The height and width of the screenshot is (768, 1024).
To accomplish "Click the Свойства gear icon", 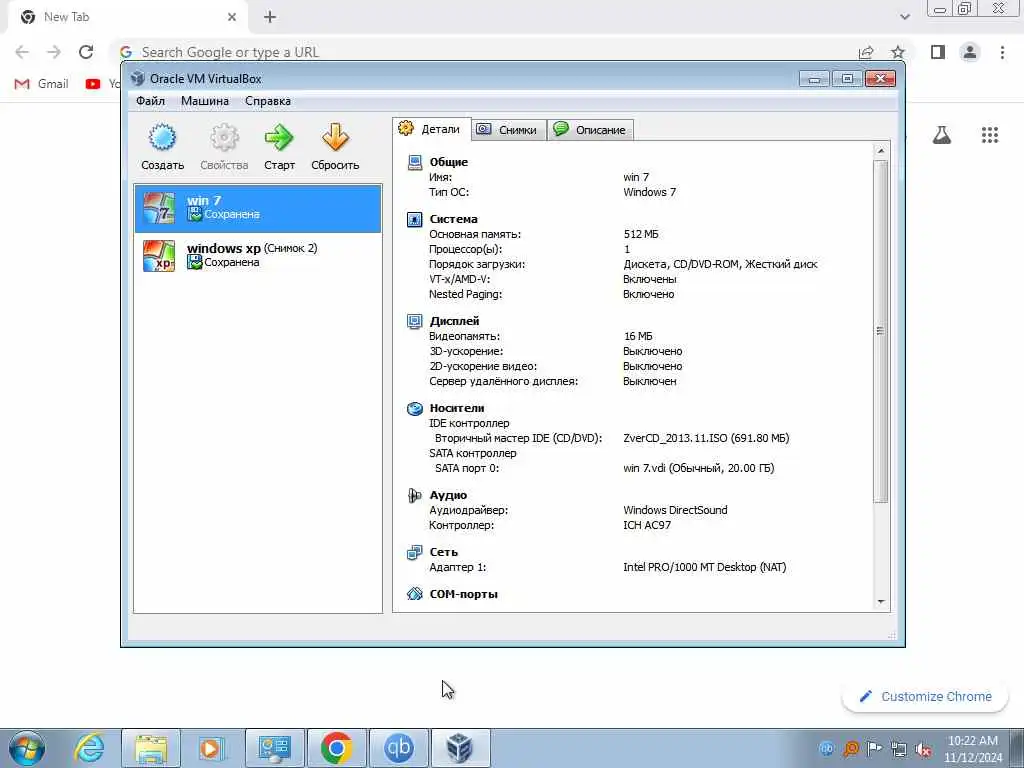I will coord(224,138).
